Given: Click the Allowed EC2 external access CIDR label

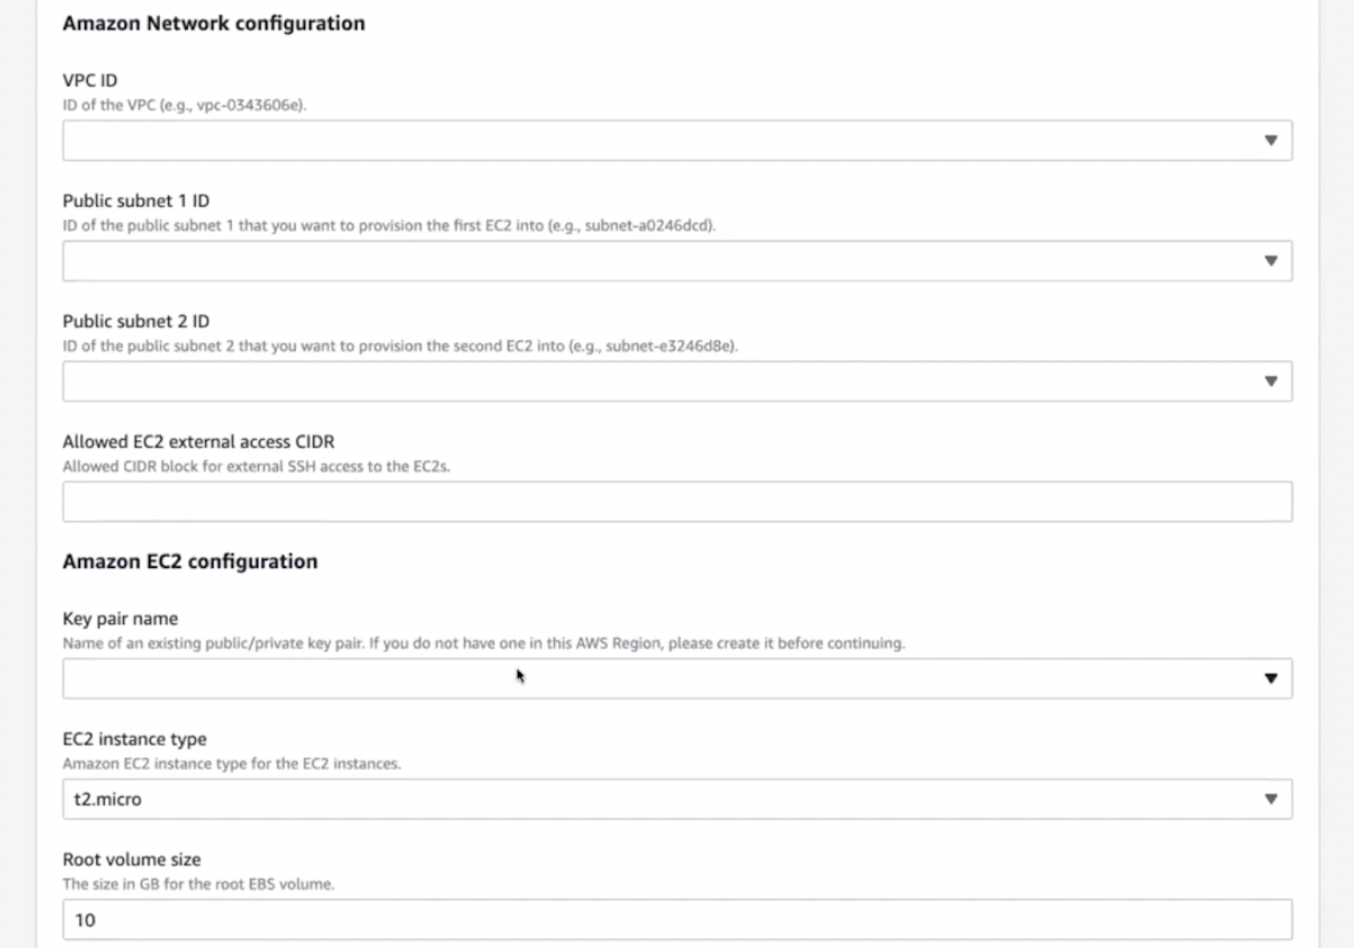Looking at the screenshot, I should point(198,441).
